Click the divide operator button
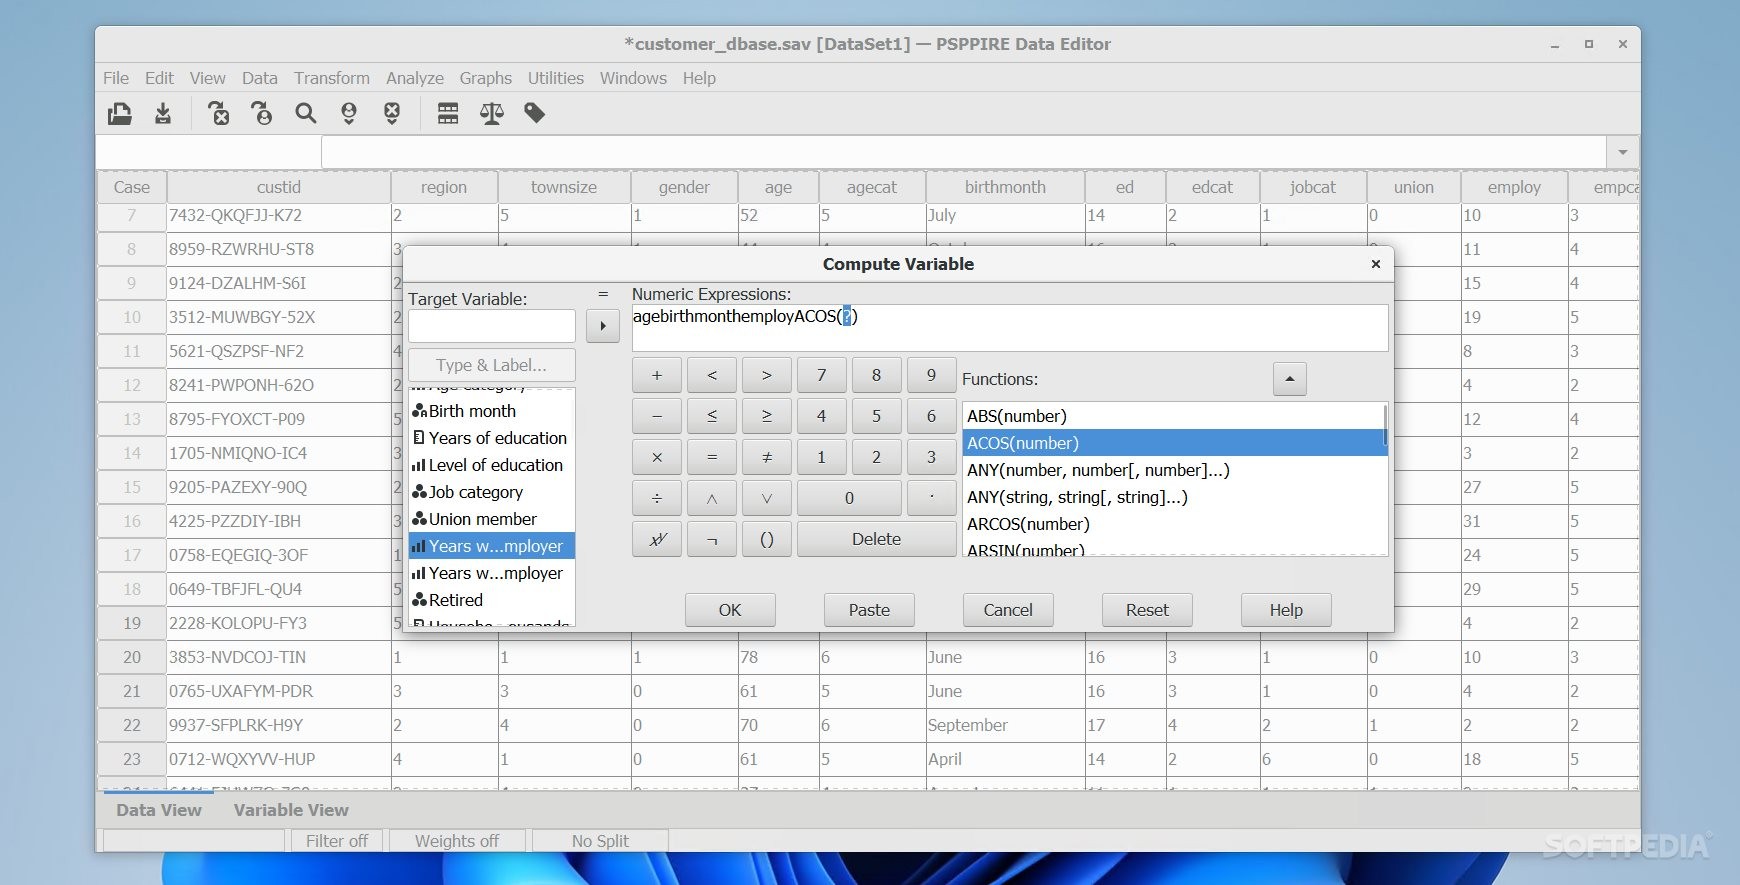This screenshot has width=1740, height=885. point(657,498)
